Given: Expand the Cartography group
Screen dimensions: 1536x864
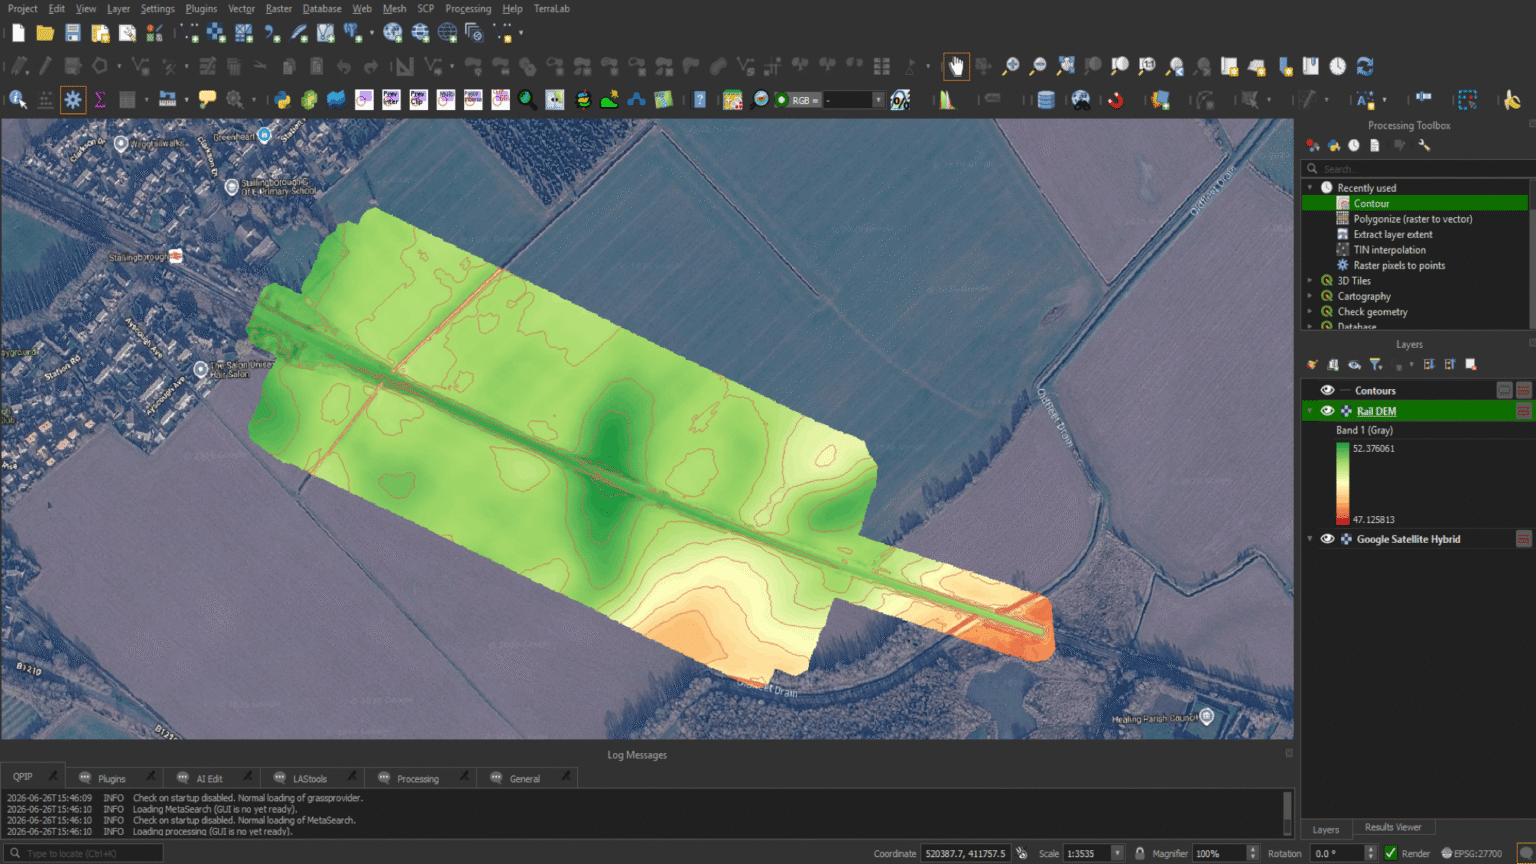Looking at the screenshot, I should click(x=1310, y=296).
